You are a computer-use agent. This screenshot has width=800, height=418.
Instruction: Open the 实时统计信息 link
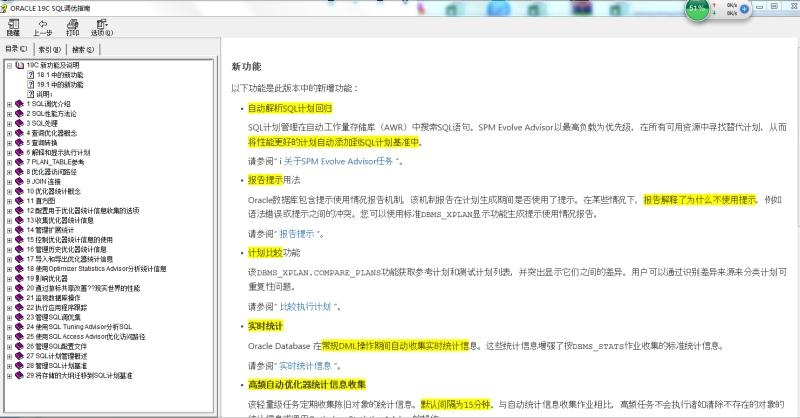[306, 366]
